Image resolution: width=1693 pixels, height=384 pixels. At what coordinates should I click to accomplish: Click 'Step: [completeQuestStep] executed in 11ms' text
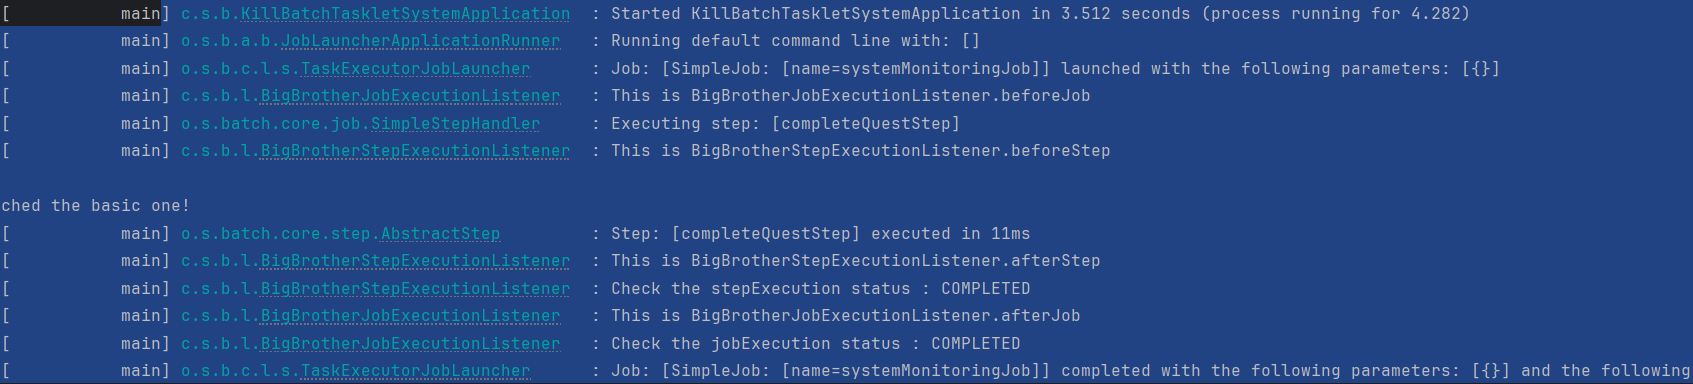(820, 234)
